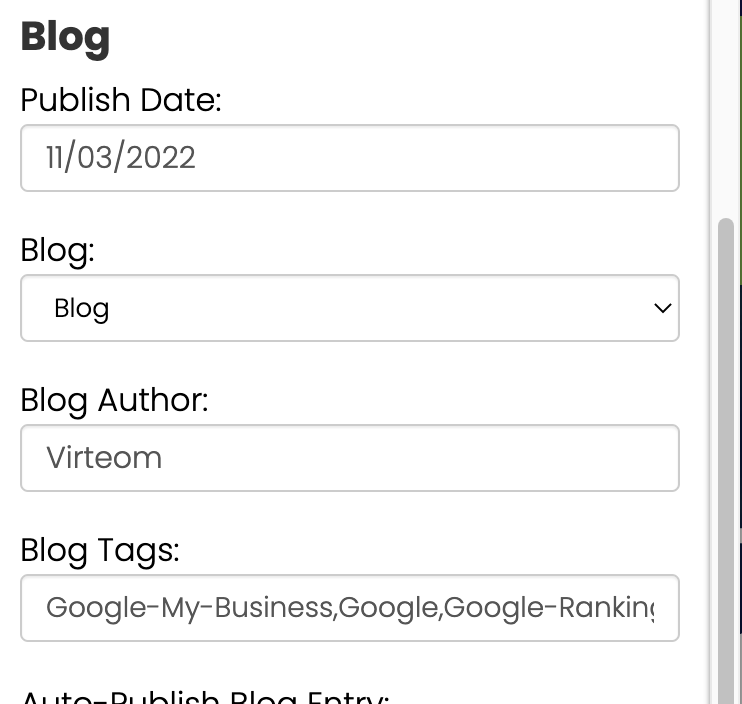Select the "Blog" value shown in dropdown
Screen dimensions: 742x704
click(82, 308)
